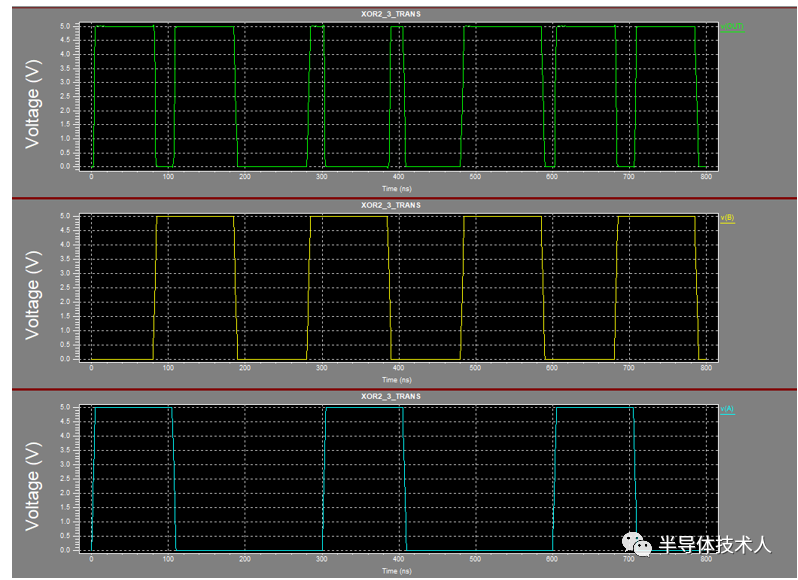Click the 0.0 tick on the v(A) voltage axis

pyautogui.click(x=65, y=550)
